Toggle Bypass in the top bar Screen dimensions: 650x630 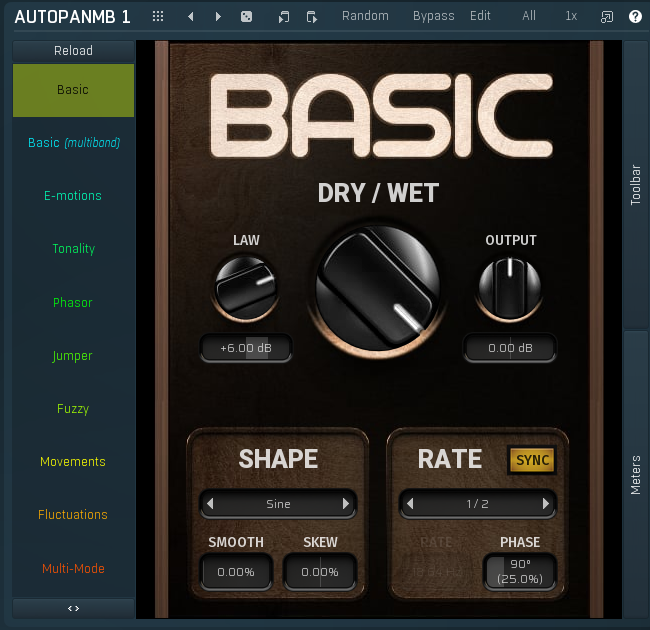tap(433, 16)
